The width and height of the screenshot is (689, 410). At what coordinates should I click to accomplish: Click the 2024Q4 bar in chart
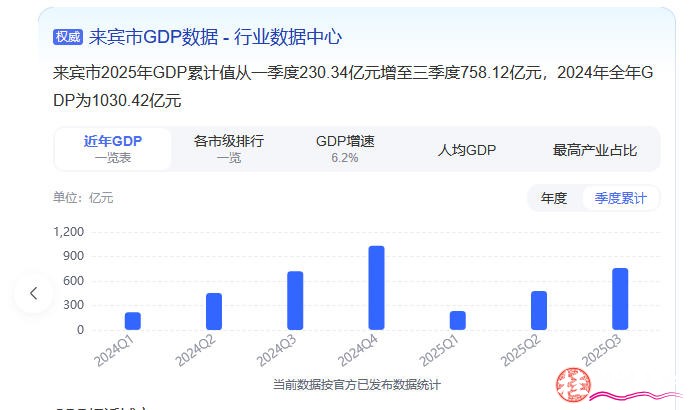(376, 287)
